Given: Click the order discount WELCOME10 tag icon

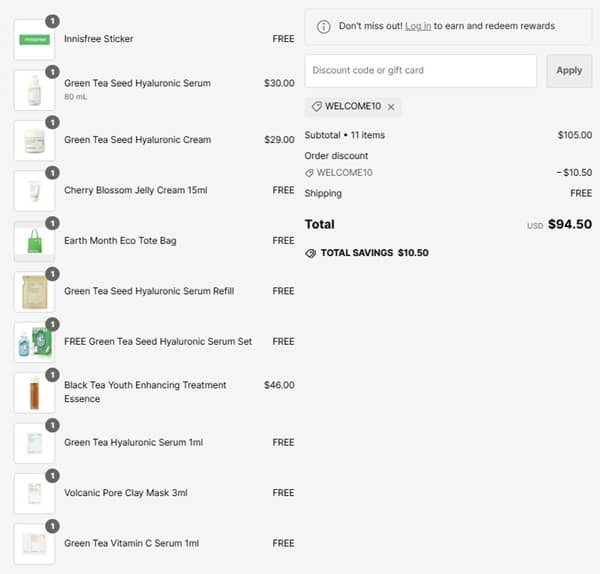Looking at the screenshot, I should [x=310, y=173].
